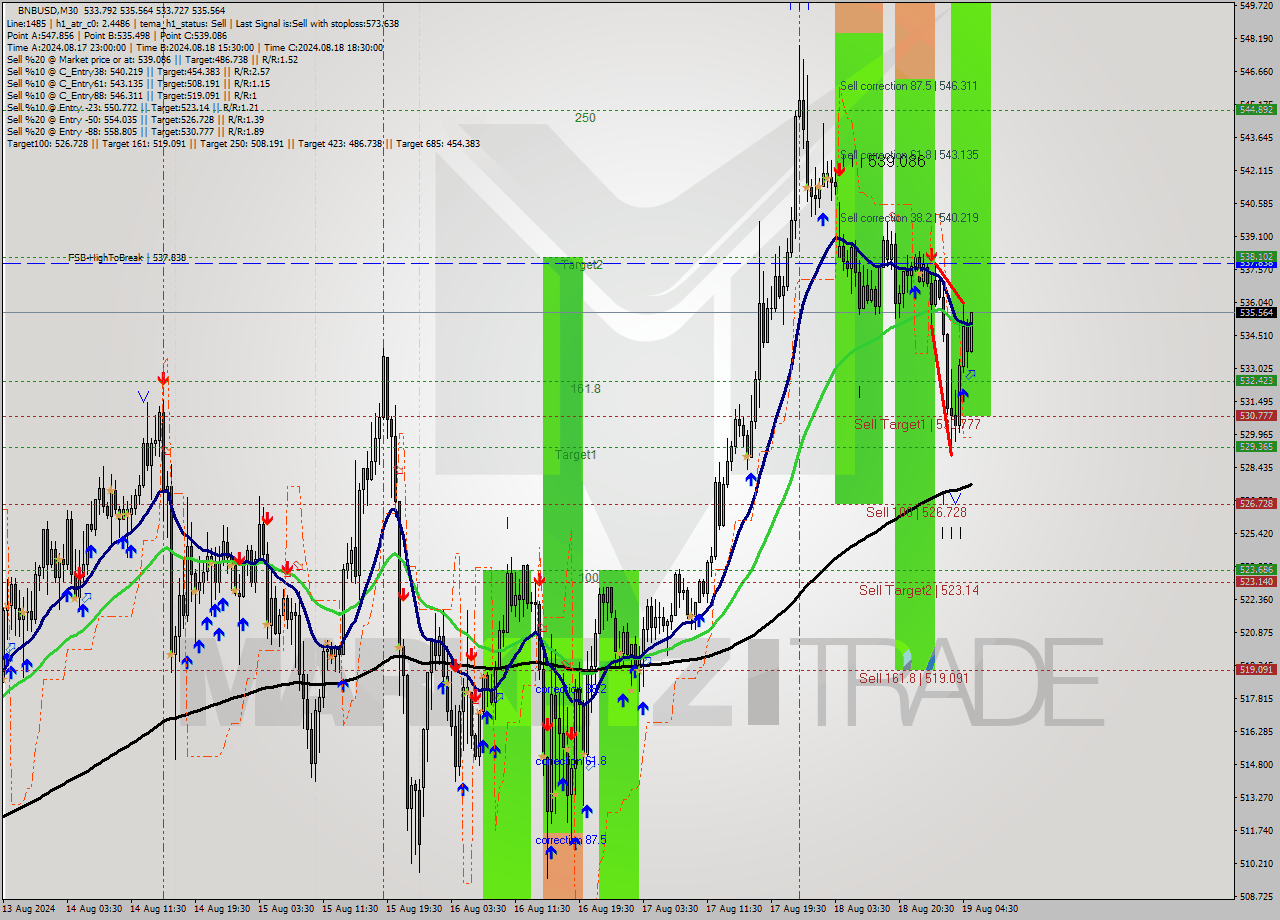Click the '14 Aug 19:30' time axis label
The width and height of the screenshot is (1280, 920).
click(x=222, y=909)
